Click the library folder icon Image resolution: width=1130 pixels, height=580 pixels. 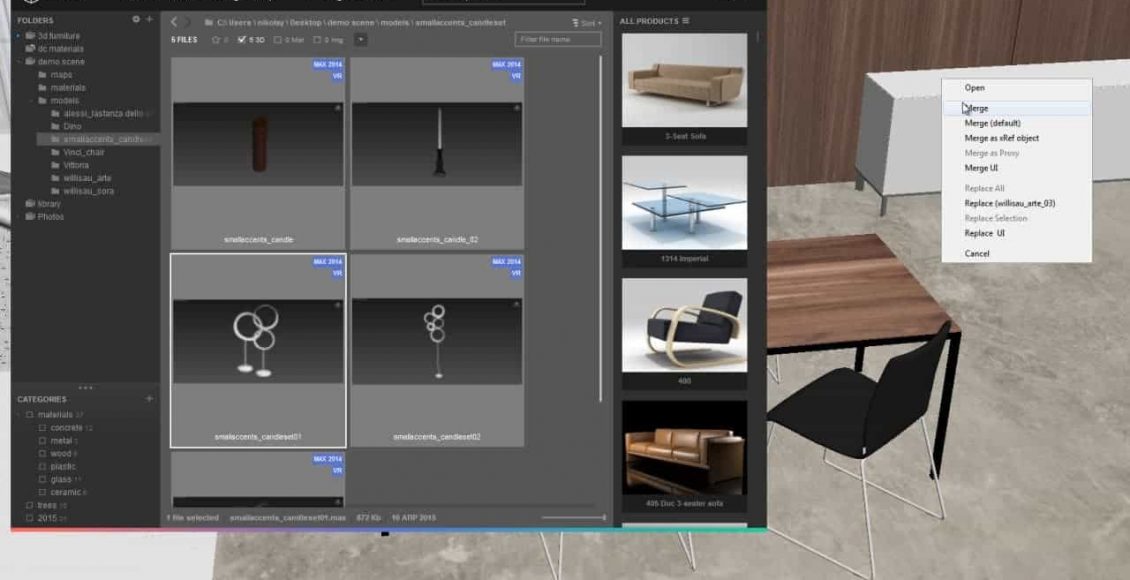[29, 204]
